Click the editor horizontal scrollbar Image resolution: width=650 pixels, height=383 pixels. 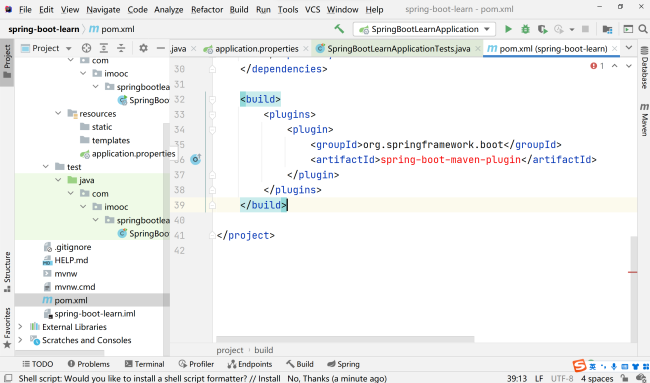(x=345, y=339)
